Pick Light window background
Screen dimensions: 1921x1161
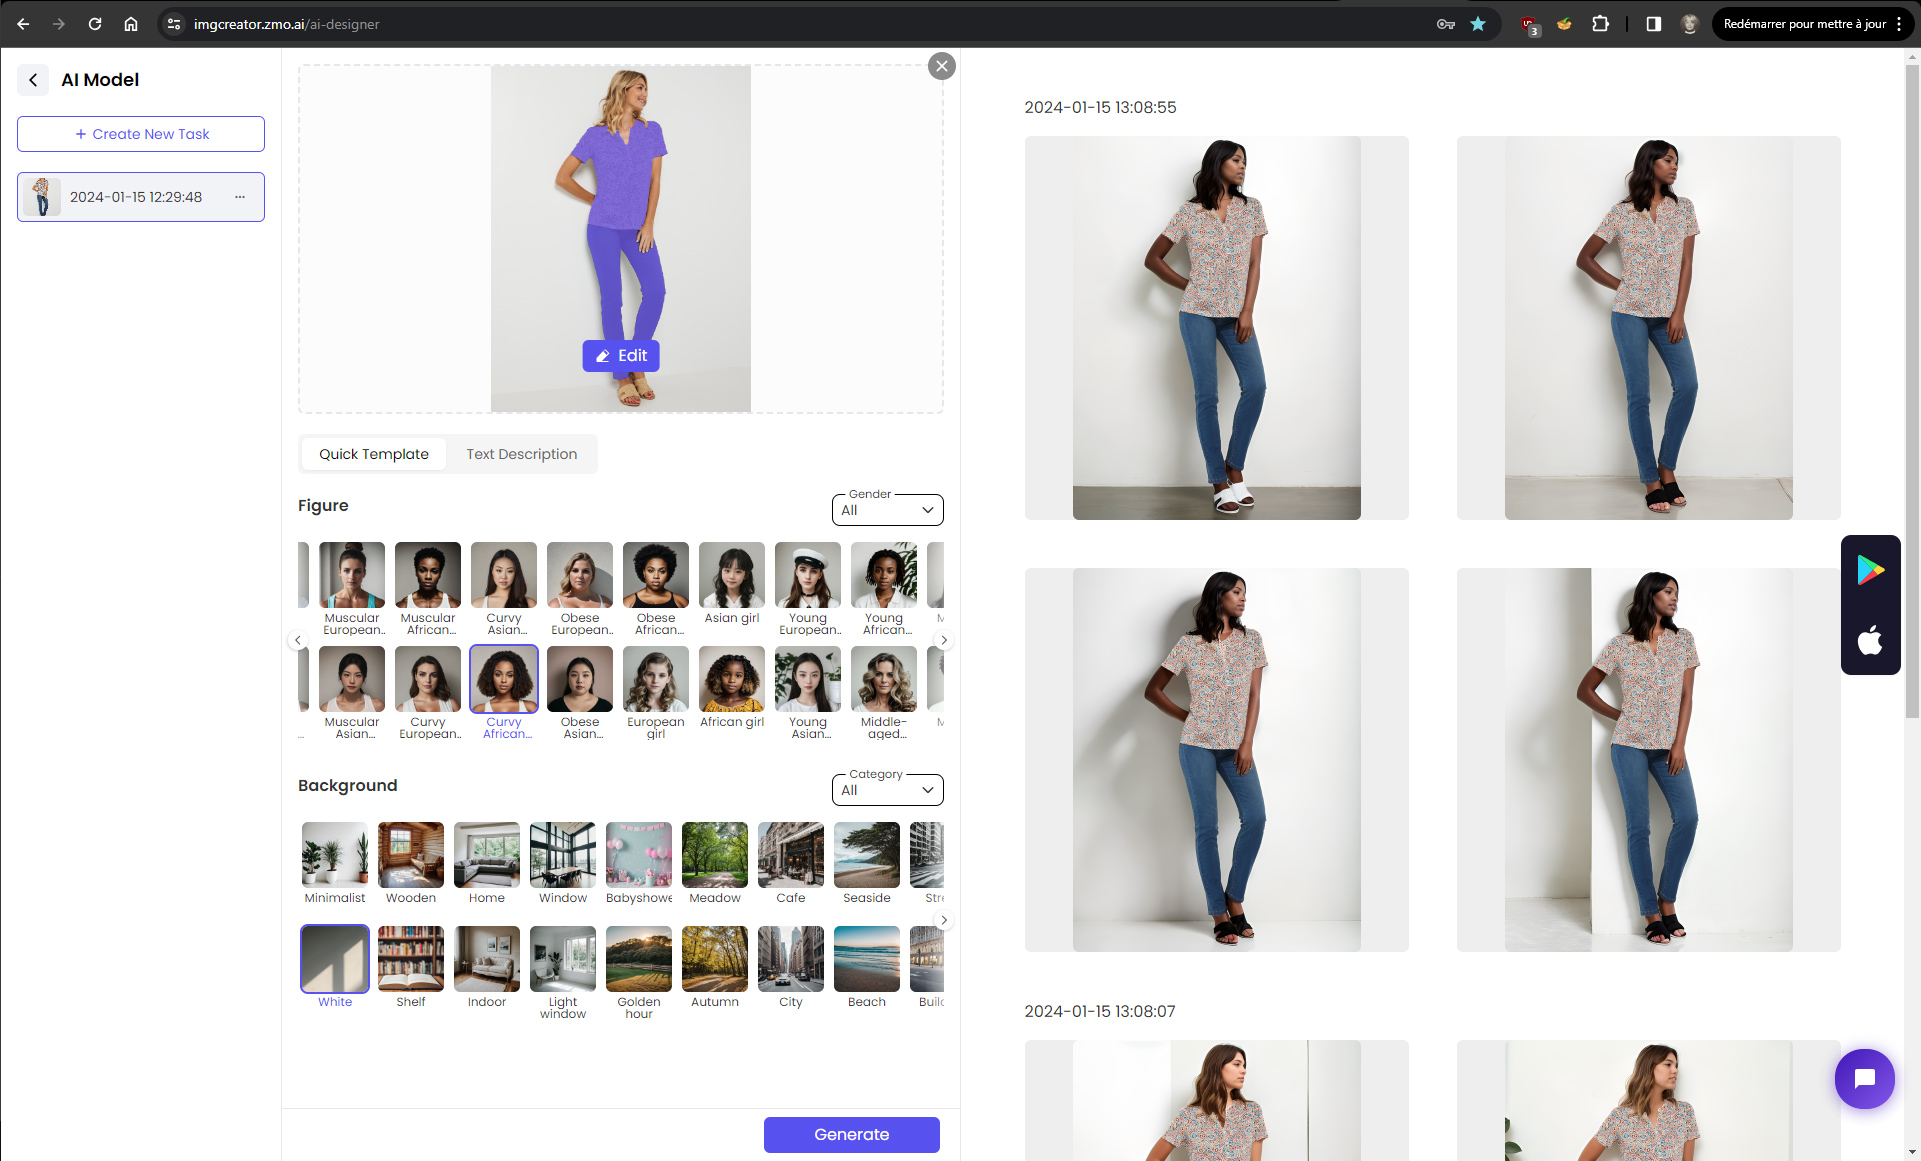click(x=563, y=973)
